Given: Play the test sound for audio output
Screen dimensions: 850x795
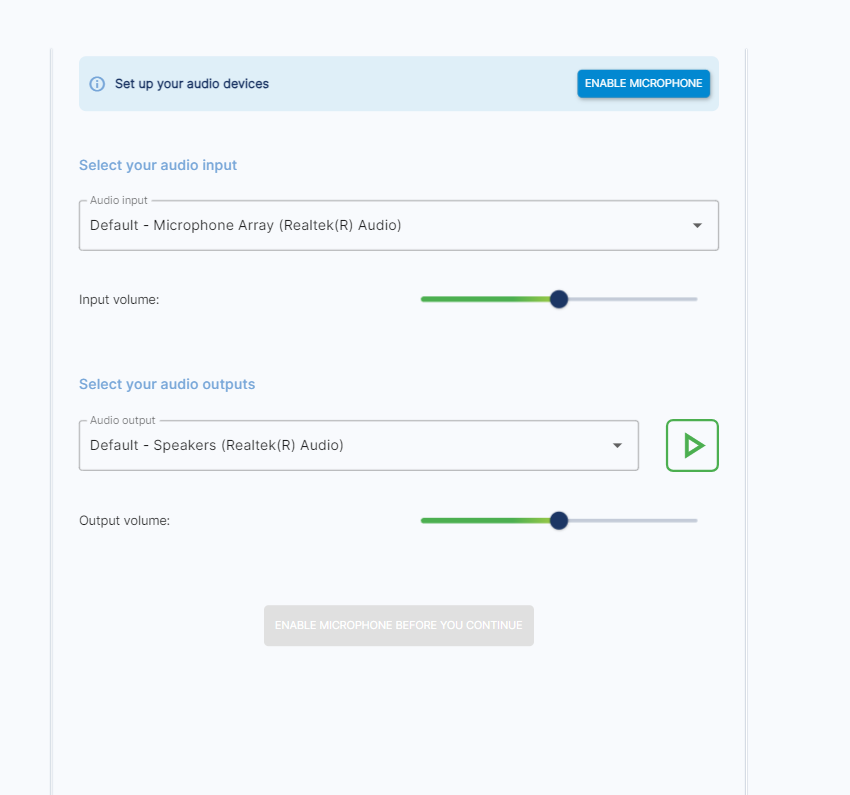Looking at the screenshot, I should point(692,445).
